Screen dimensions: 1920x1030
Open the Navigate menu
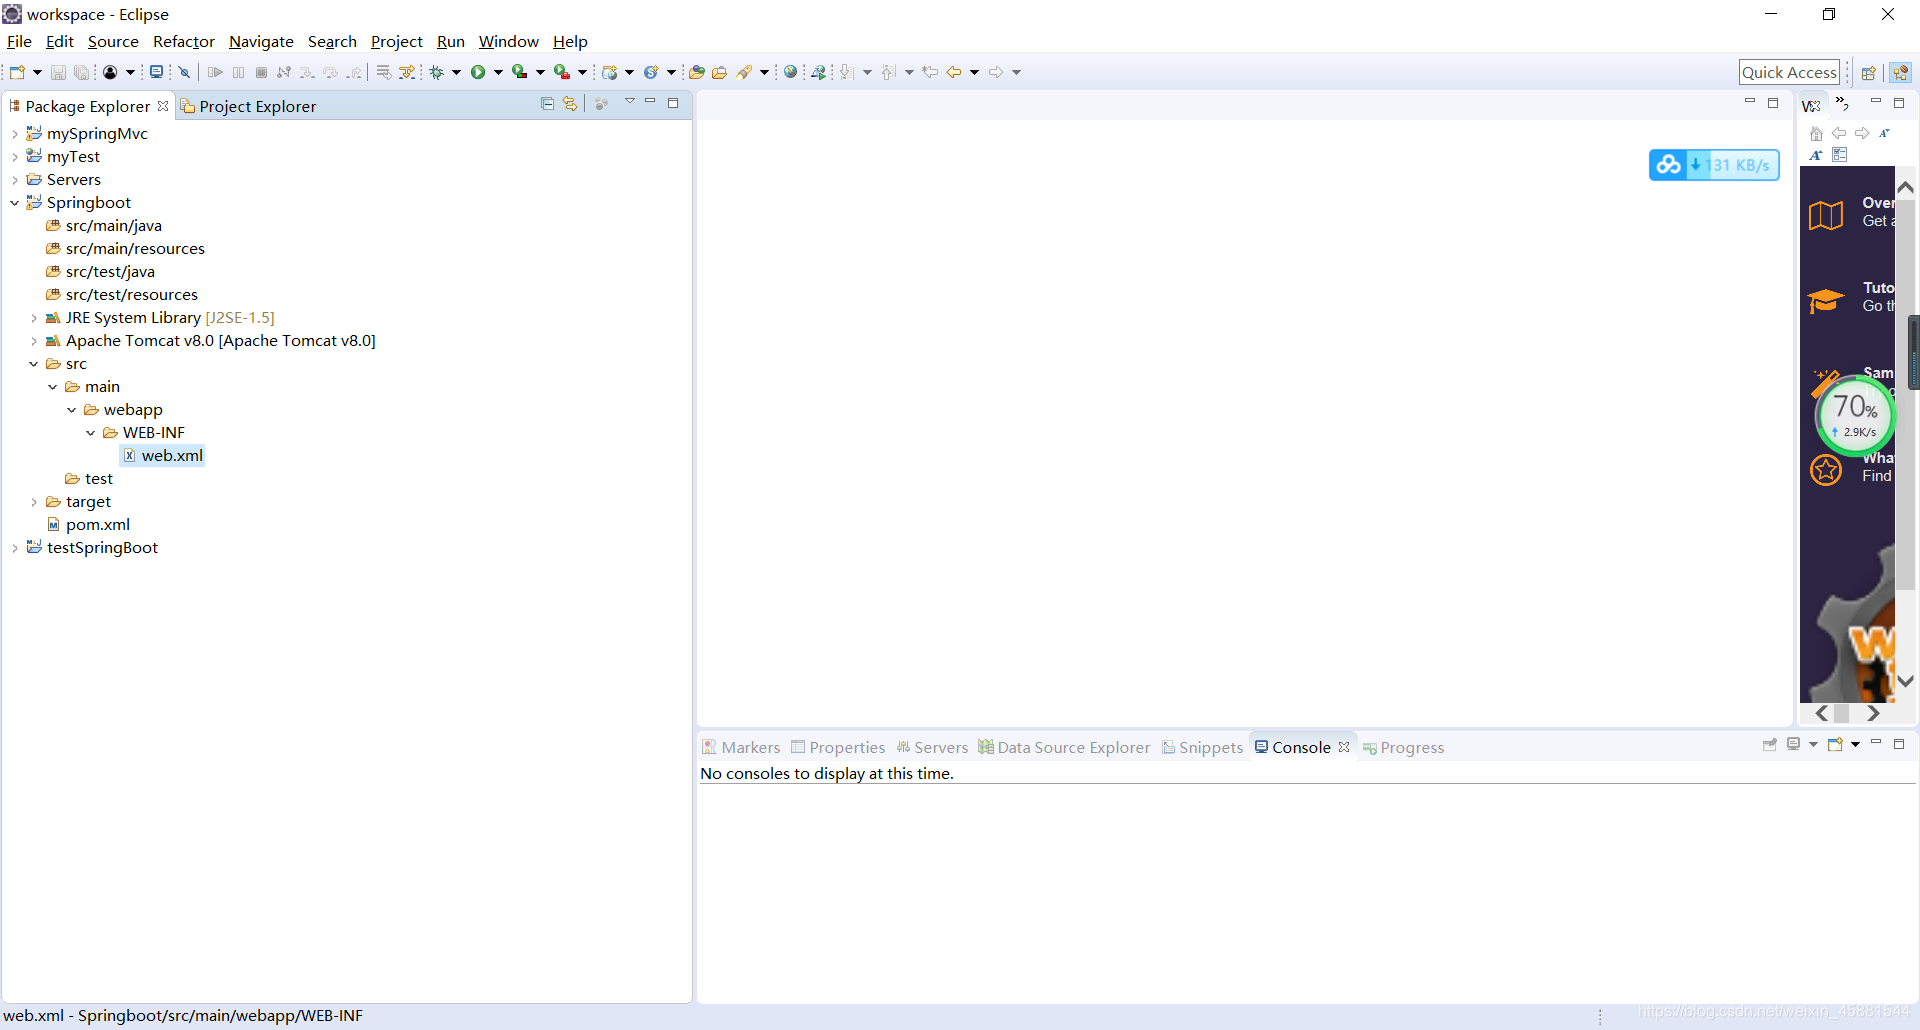tap(261, 42)
